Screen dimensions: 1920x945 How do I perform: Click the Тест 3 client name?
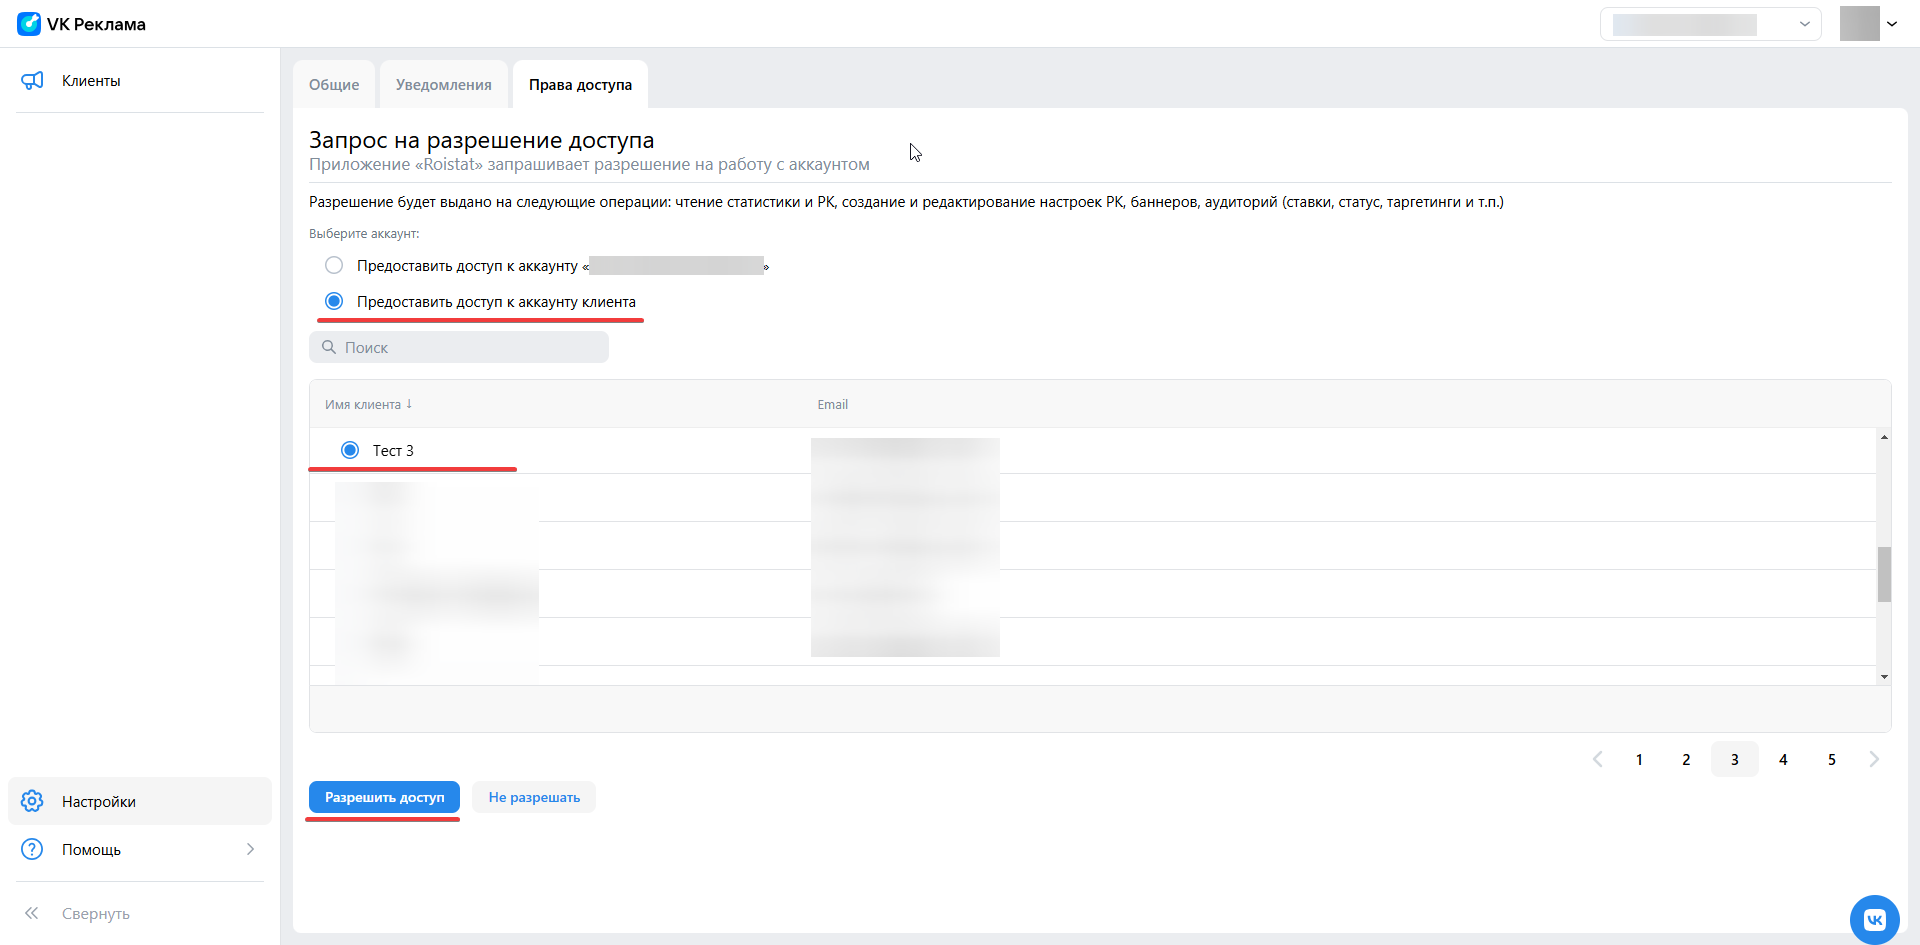click(393, 451)
